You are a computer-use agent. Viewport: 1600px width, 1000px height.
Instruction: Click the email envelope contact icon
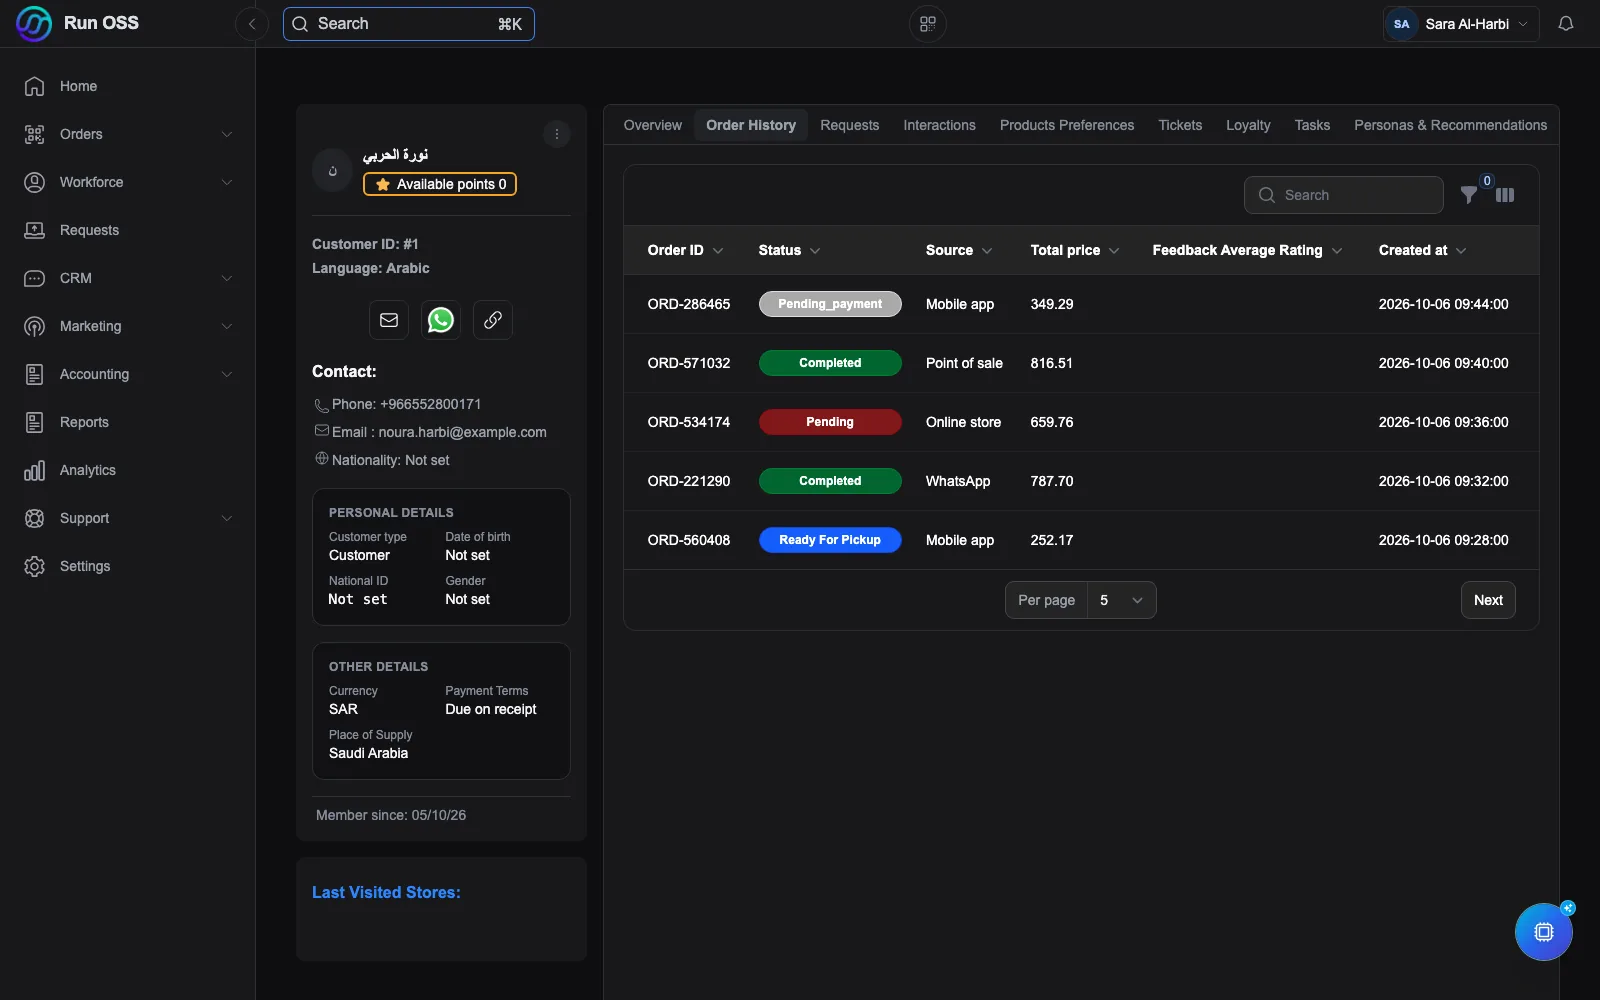pyautogui.click(x=389, y=320)
